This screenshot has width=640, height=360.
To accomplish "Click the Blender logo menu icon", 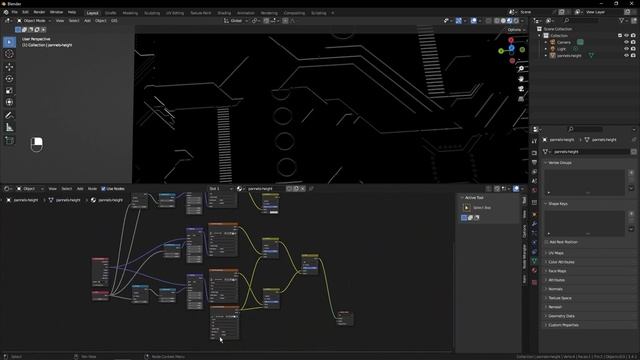I will coord(6,12).
